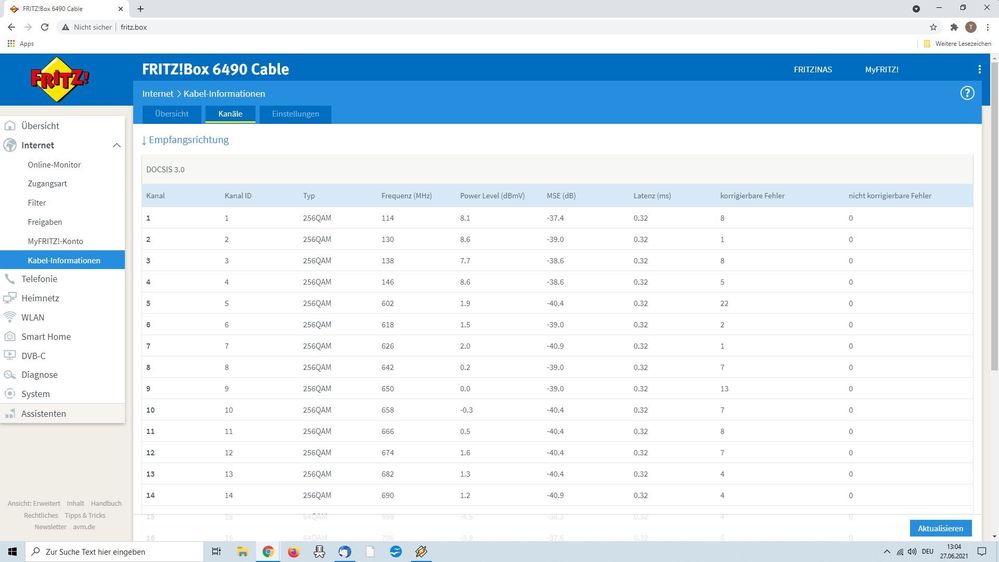Click the Heimnetz network icon
This screenshot has width=999, height=562.
tap(10, 298)
